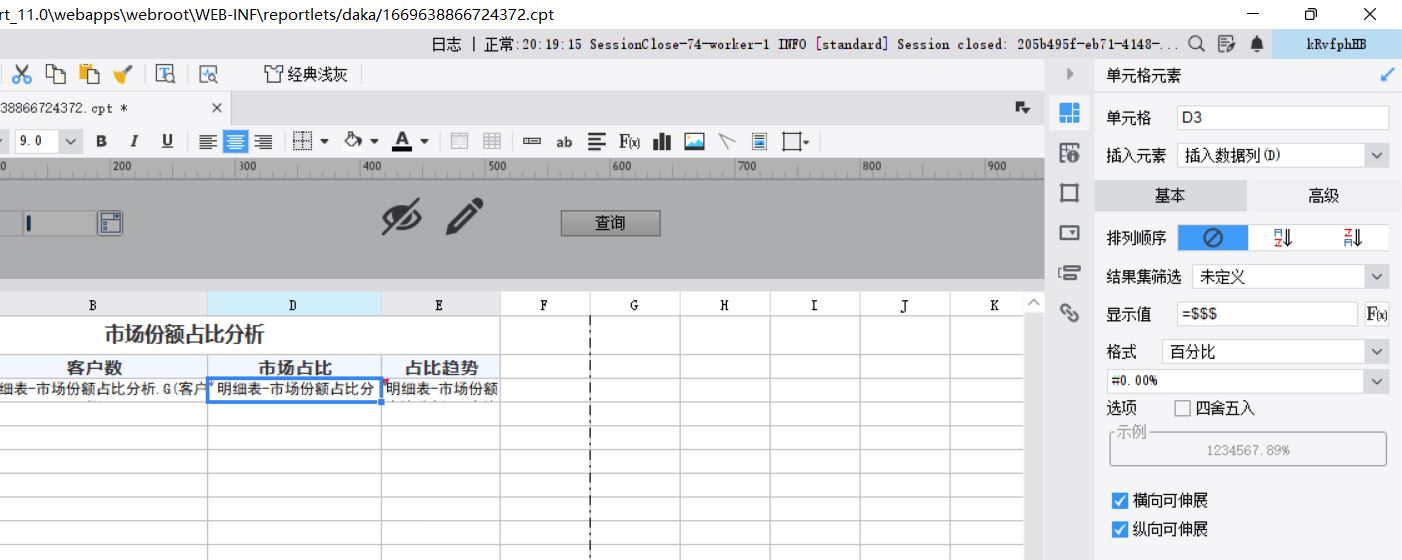This screenshot has width=1402, height=560.
Task: Click the Cut scissors icon
Action: 22,74
